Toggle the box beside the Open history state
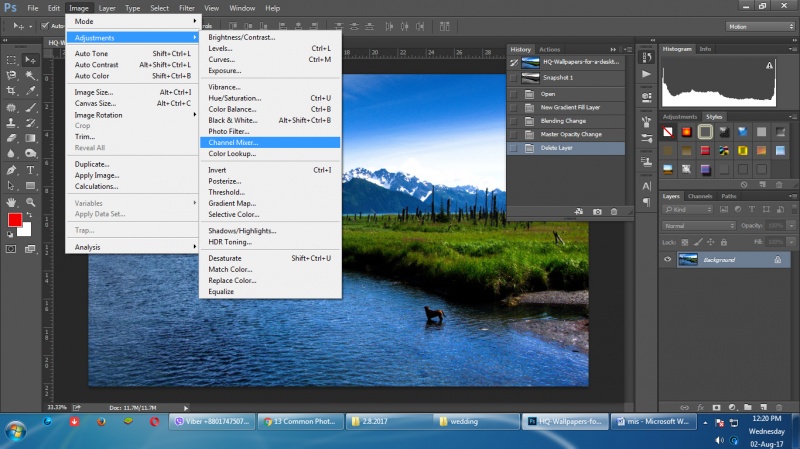 (x=513, y=93)
